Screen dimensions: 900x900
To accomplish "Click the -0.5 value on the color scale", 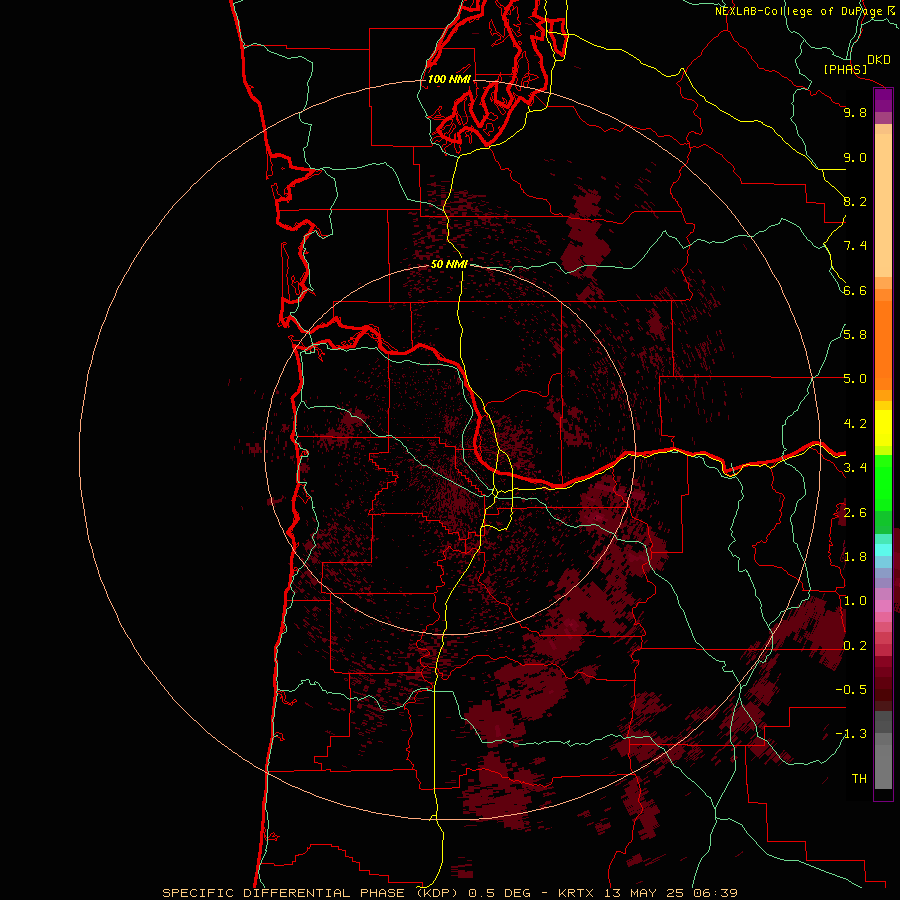I will coord(851,690).
